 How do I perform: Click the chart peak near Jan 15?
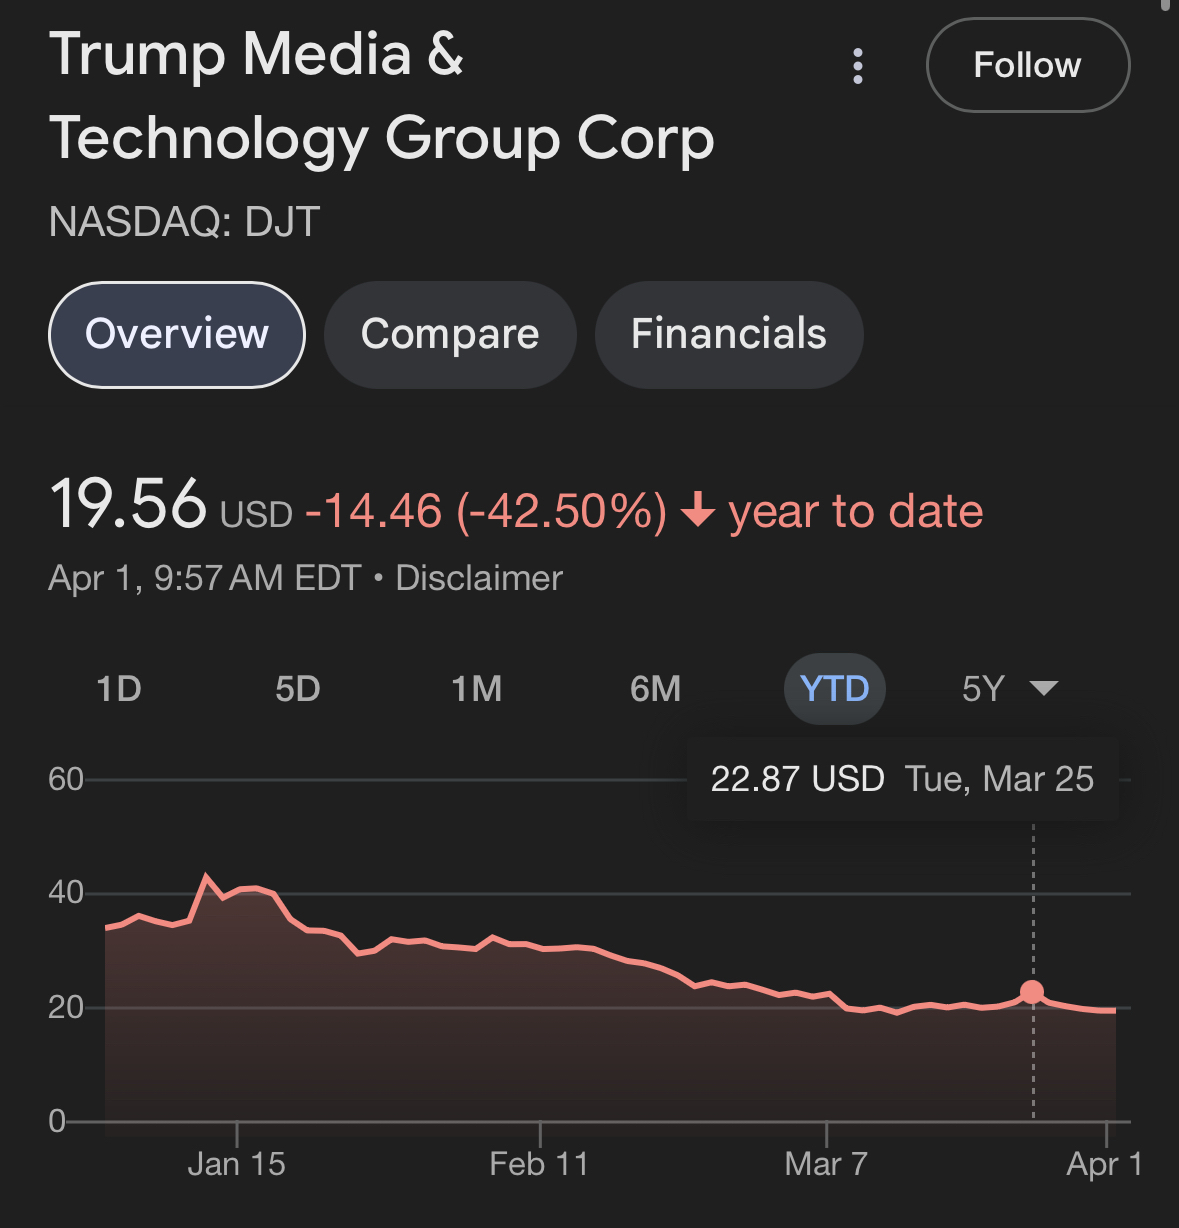[x=207, y=877]
